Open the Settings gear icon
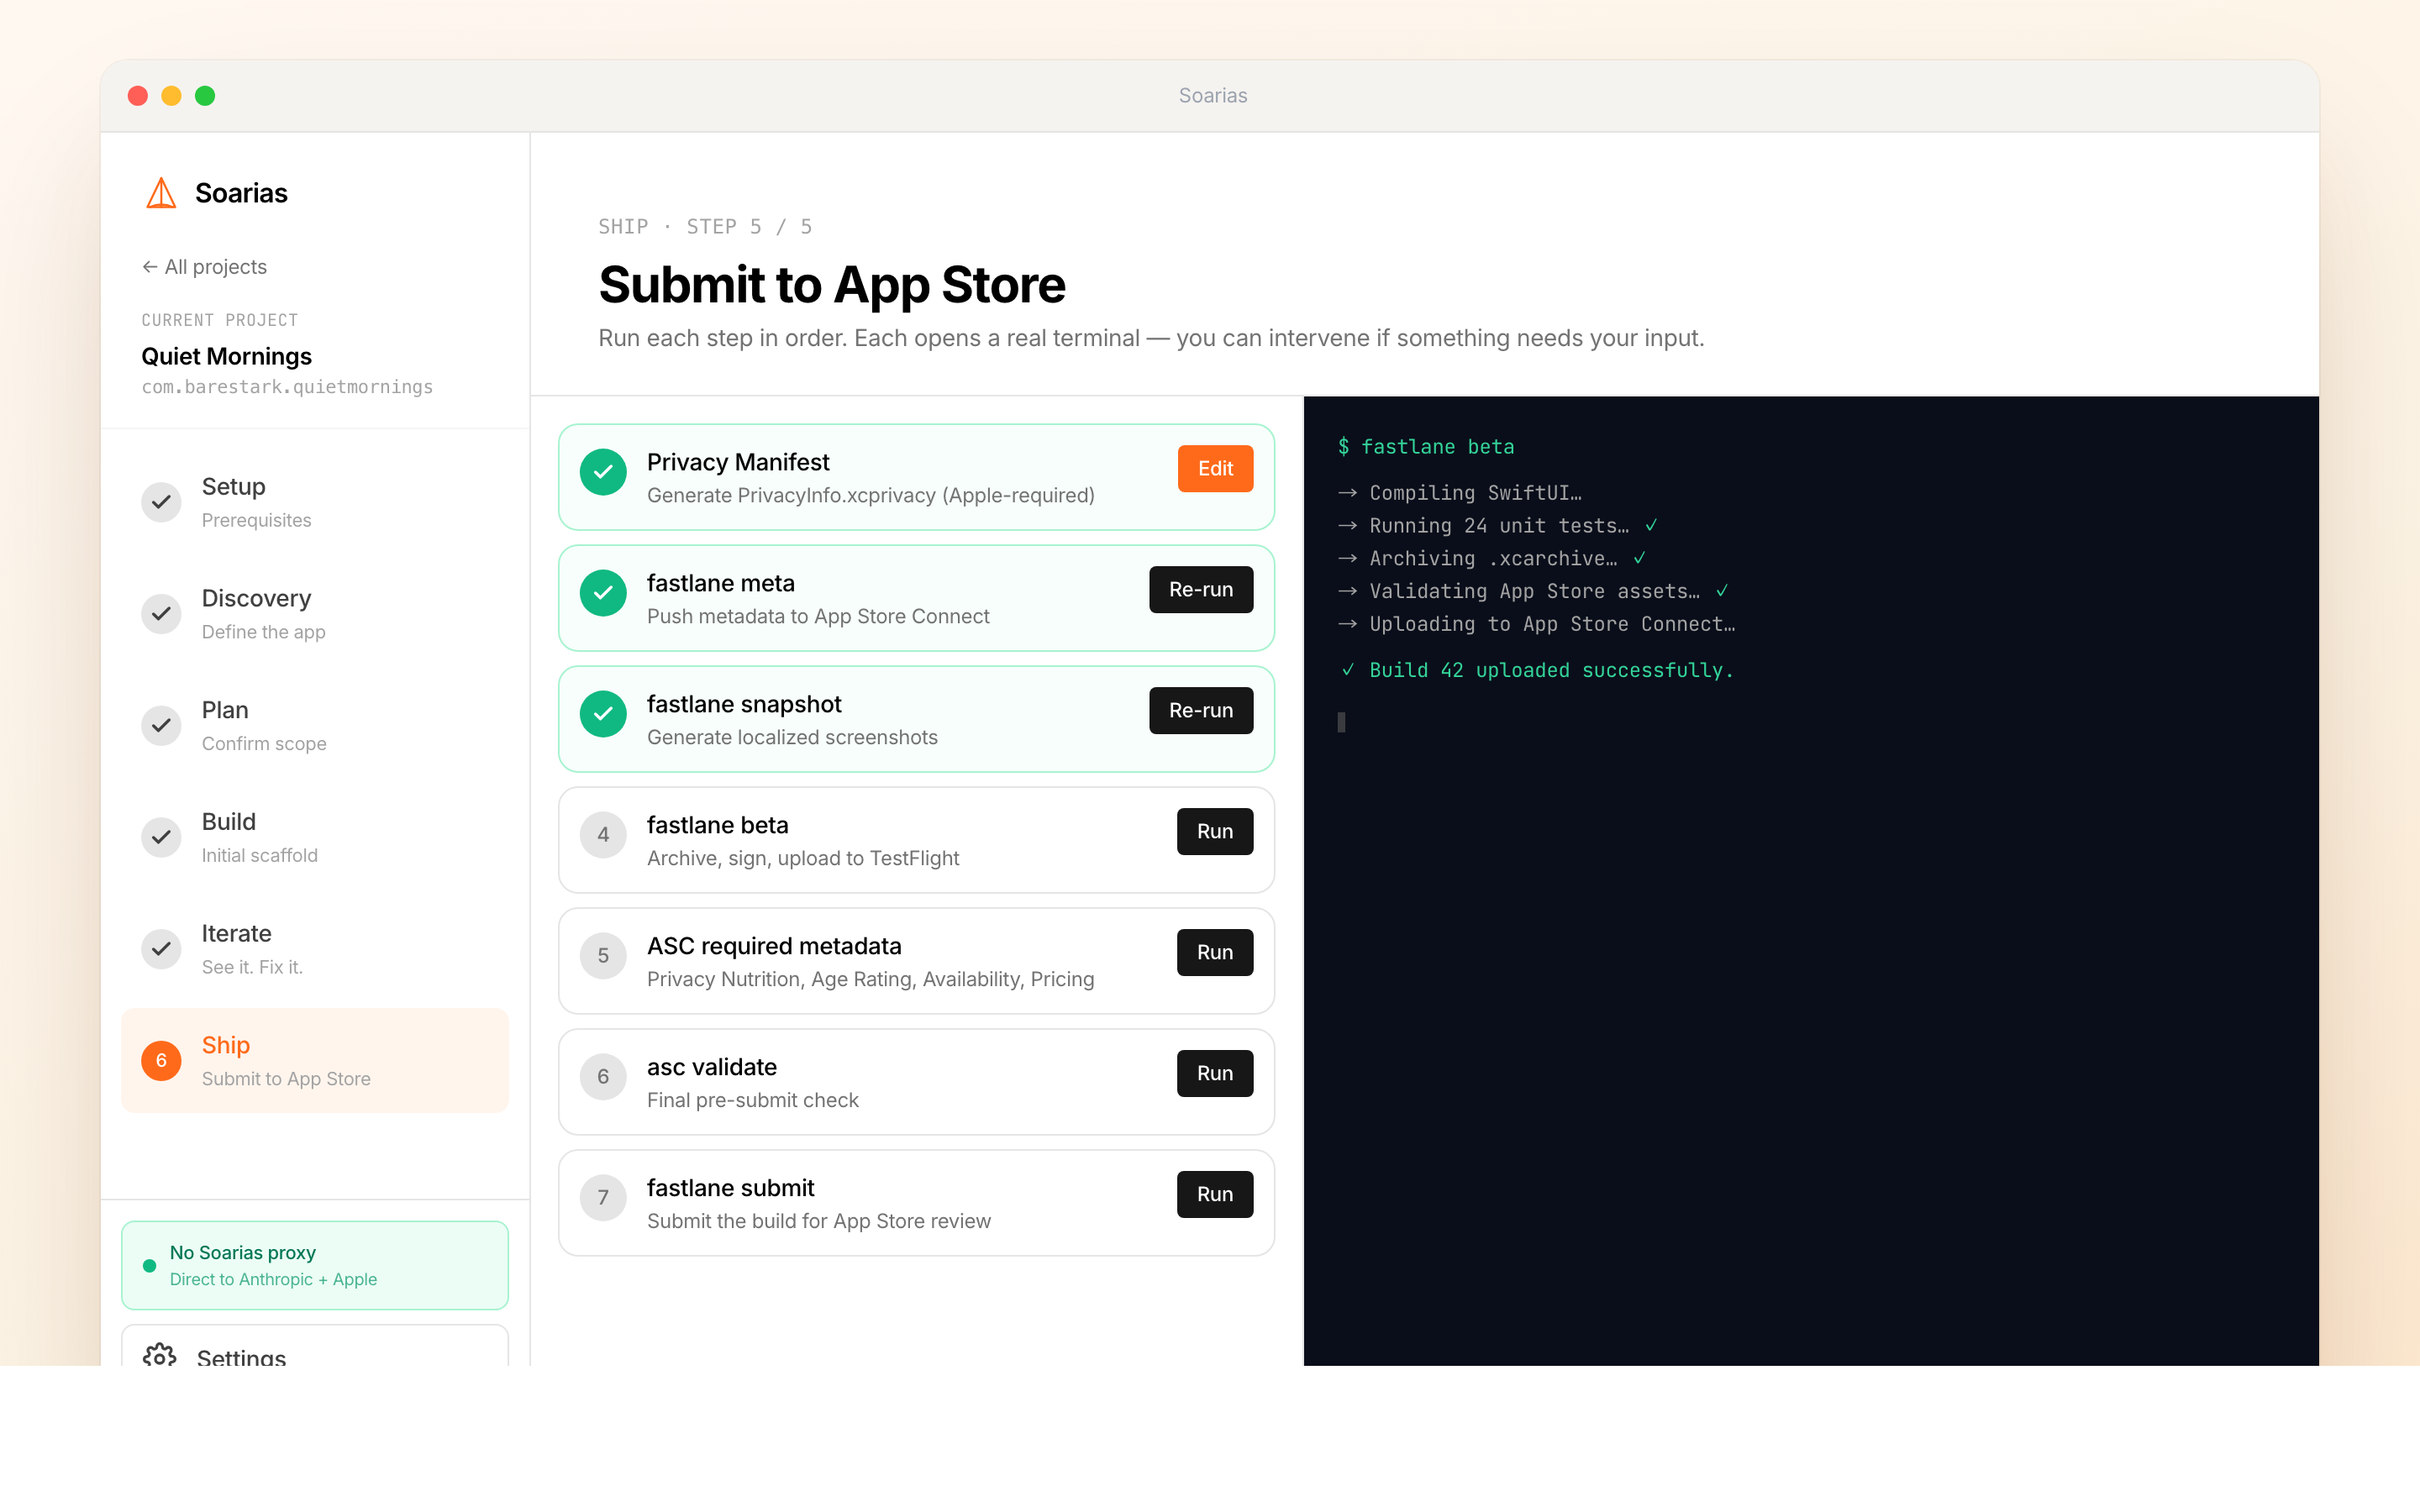 point(159,1355)
